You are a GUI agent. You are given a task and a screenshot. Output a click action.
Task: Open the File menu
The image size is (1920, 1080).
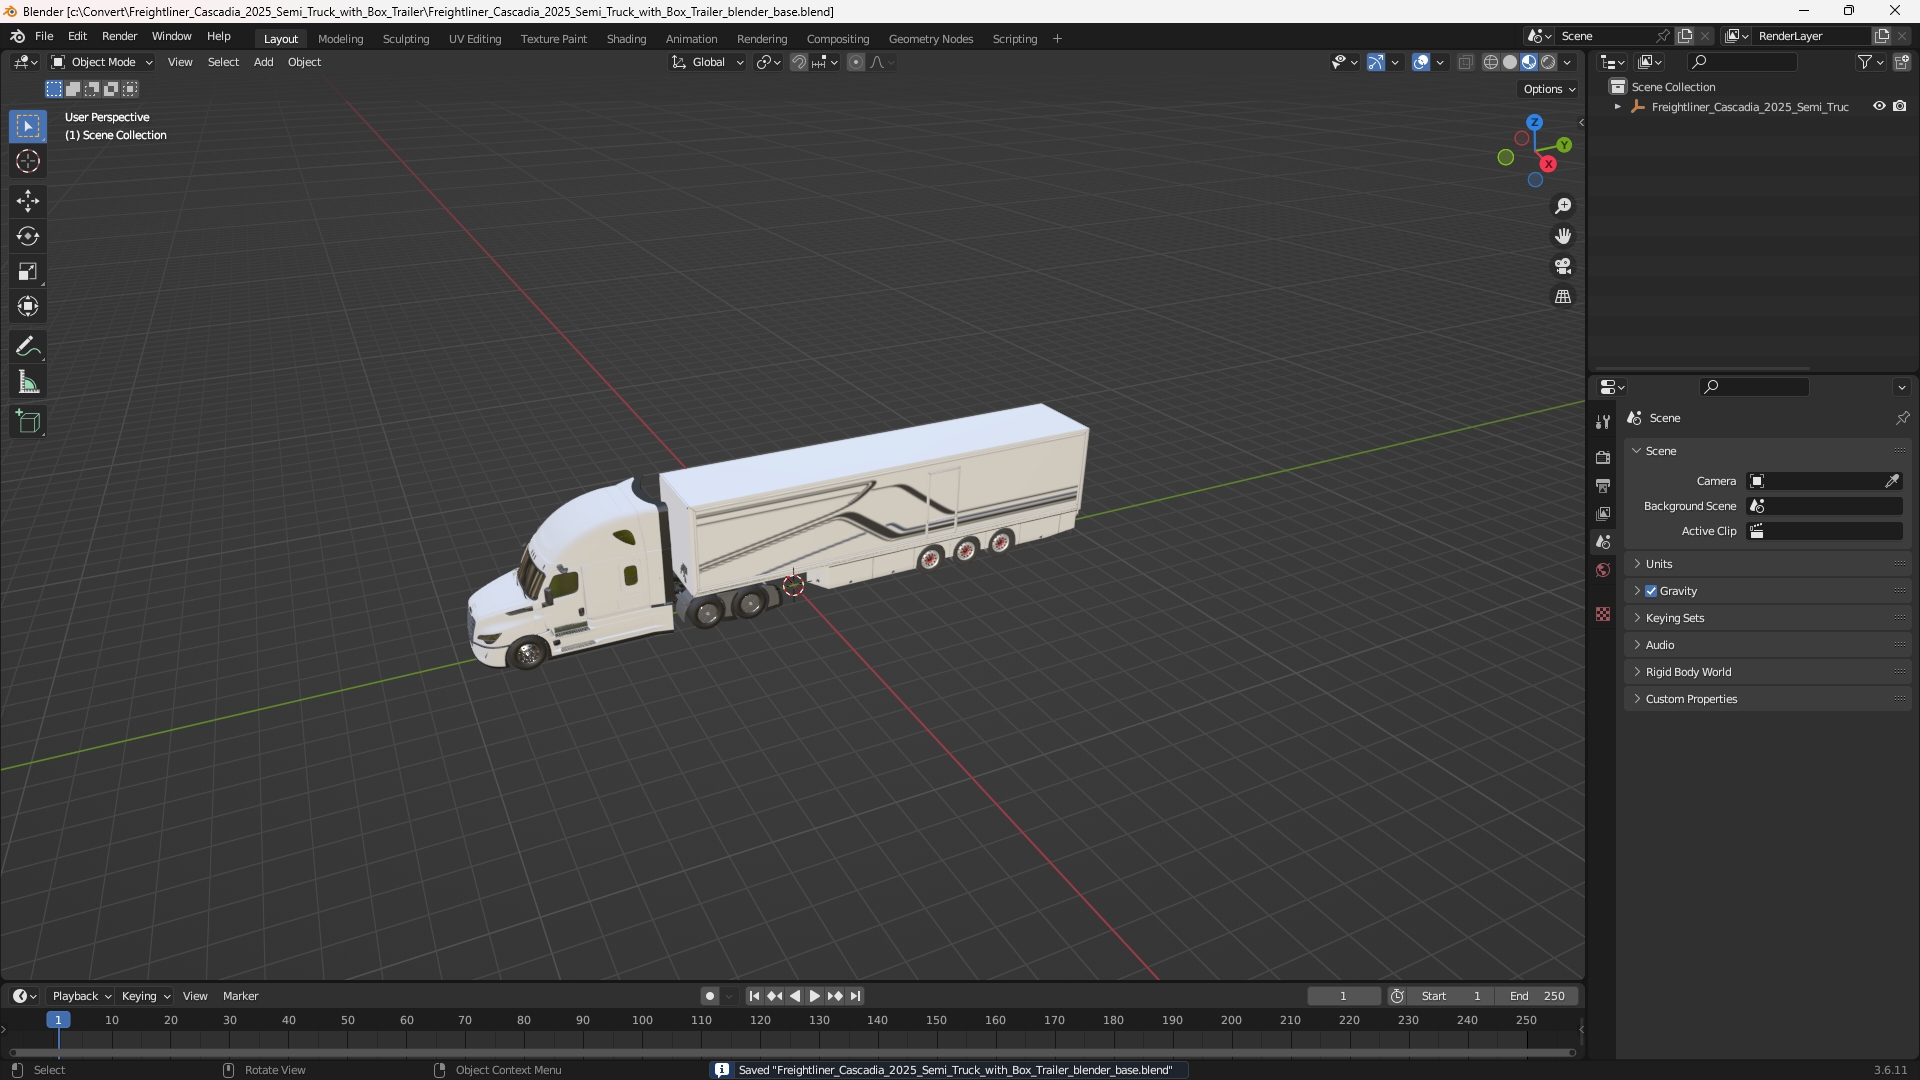point(44,36)
